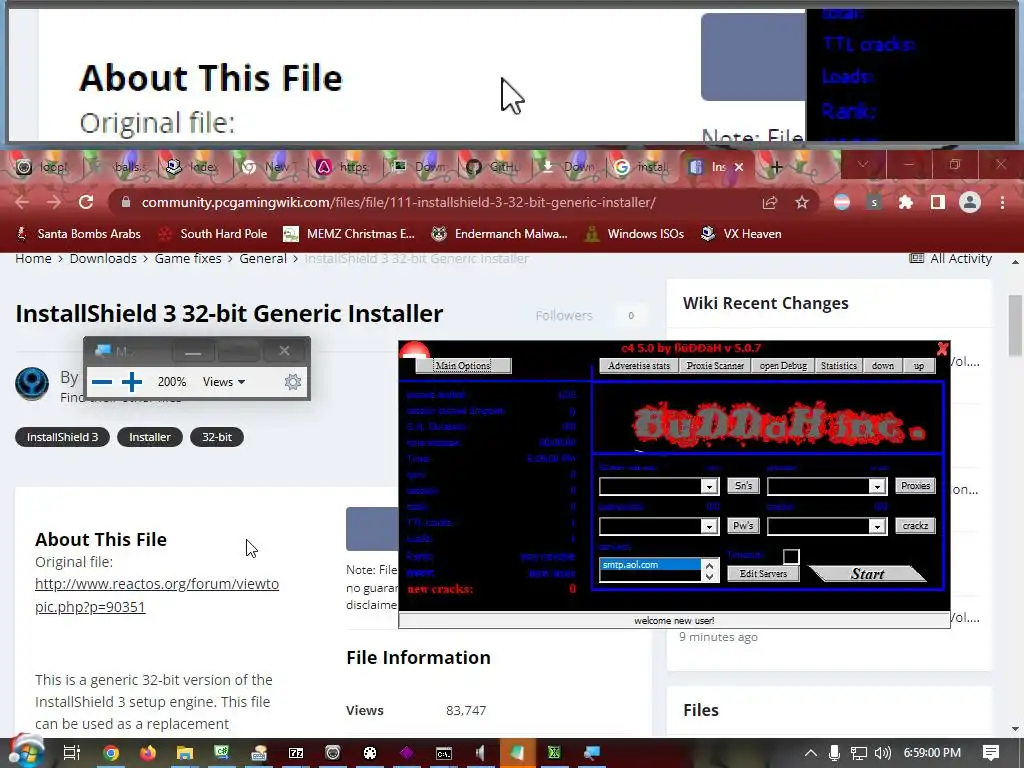Click the InstallShield 3 tag
The height and width of the screenshot is (768, 1024).
(62, 437)
